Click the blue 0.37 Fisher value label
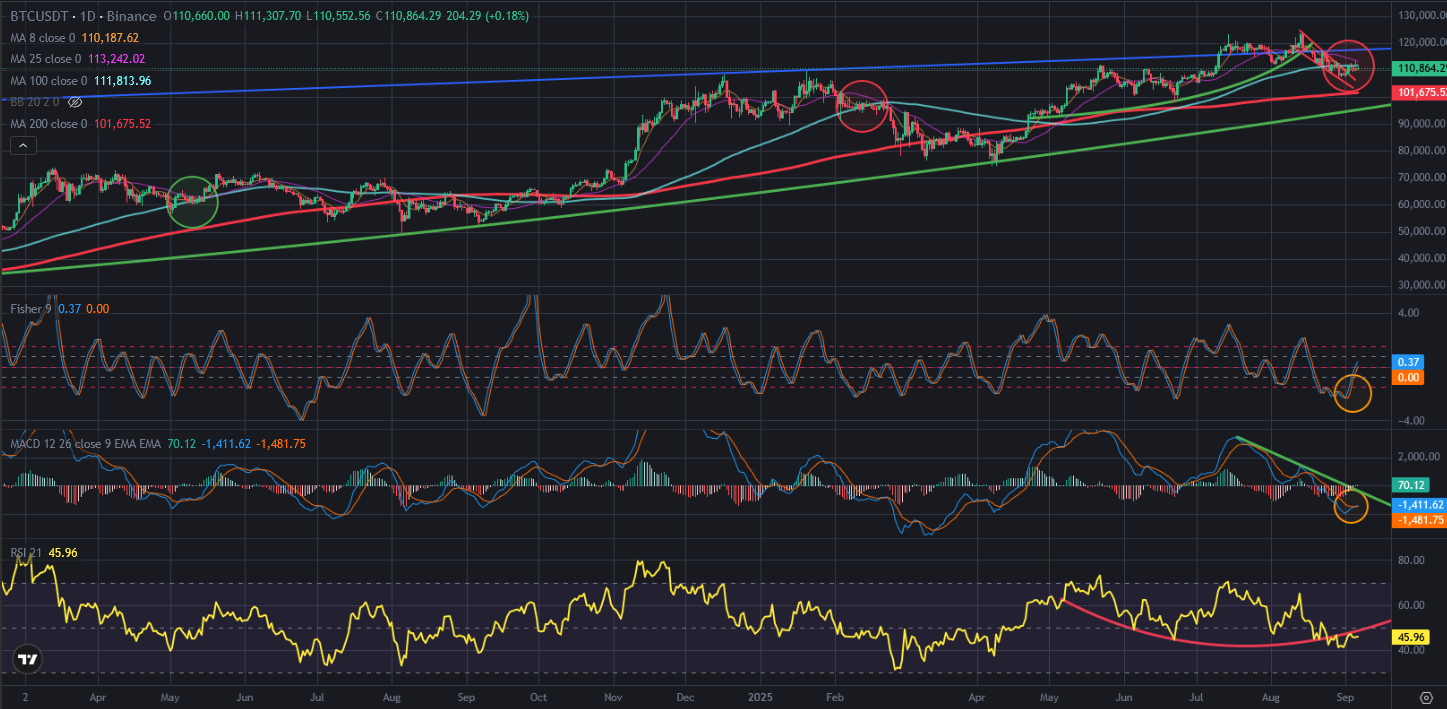Viewport: 1447px width, 709px height. tap(1406, 361)
